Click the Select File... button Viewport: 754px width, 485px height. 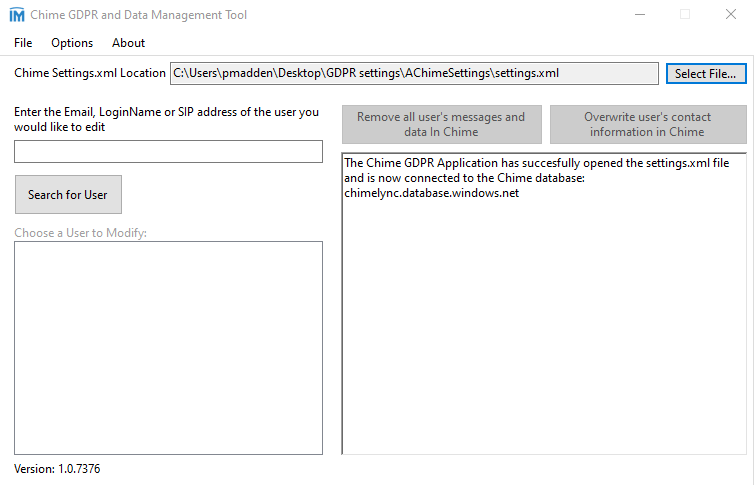705,74
